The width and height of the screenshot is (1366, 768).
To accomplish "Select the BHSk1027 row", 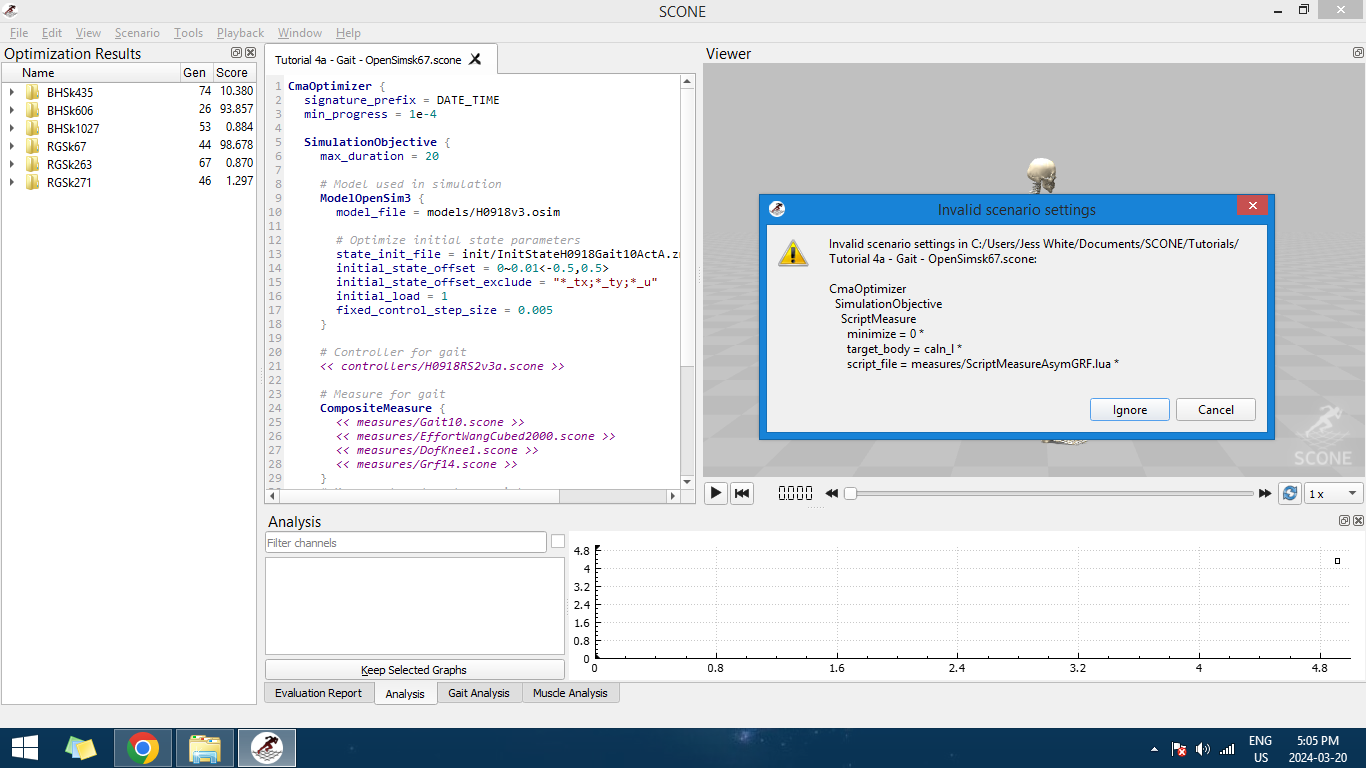I will pos(129,128).
